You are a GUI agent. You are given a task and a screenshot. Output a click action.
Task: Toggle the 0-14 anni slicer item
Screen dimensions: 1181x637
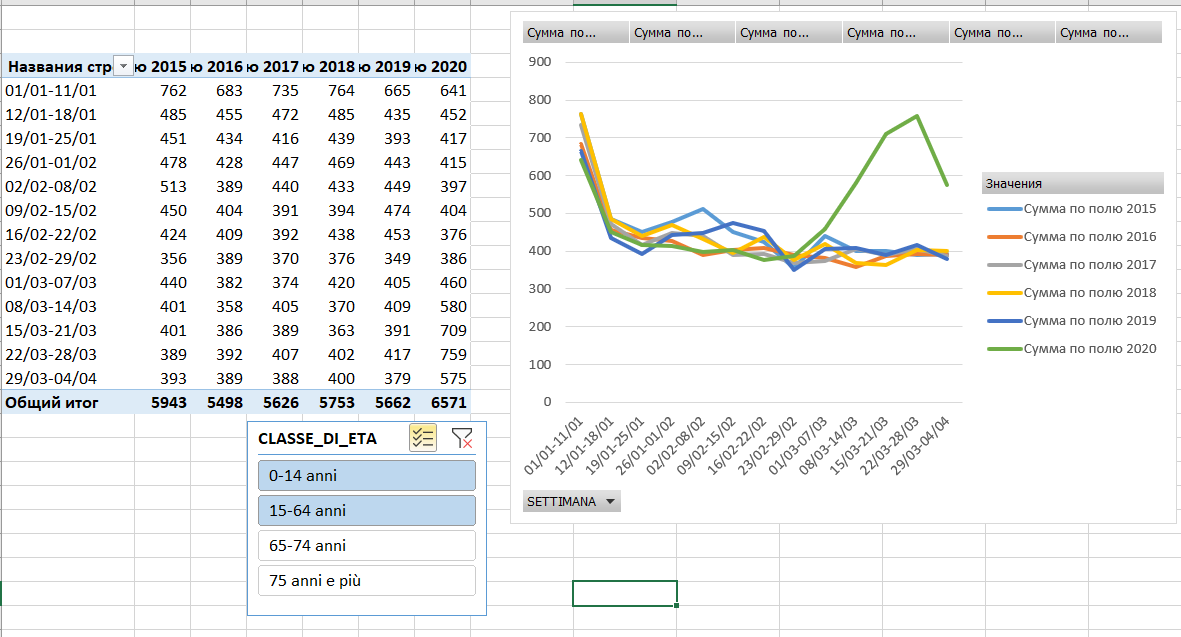point(365,475)
